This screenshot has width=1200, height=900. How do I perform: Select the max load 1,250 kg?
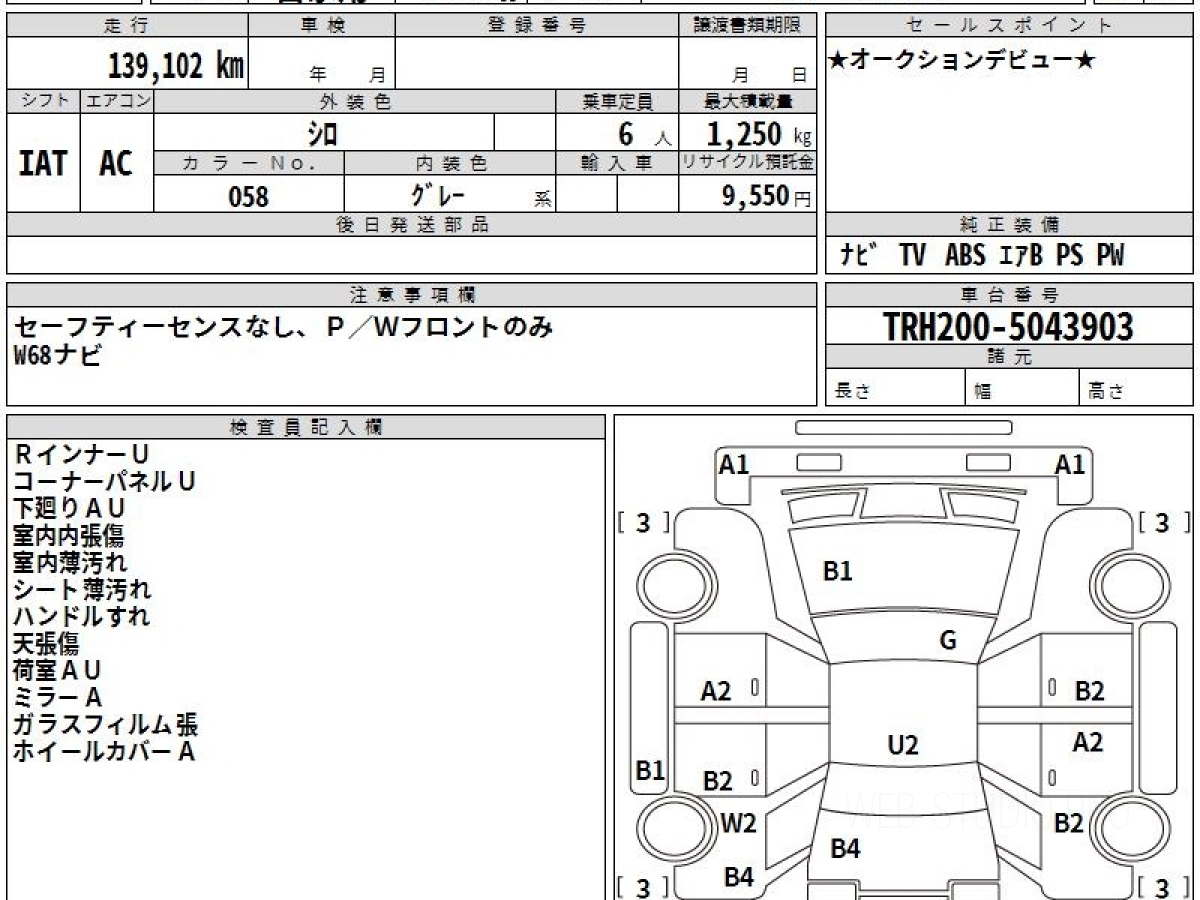(x=759, y=133)
